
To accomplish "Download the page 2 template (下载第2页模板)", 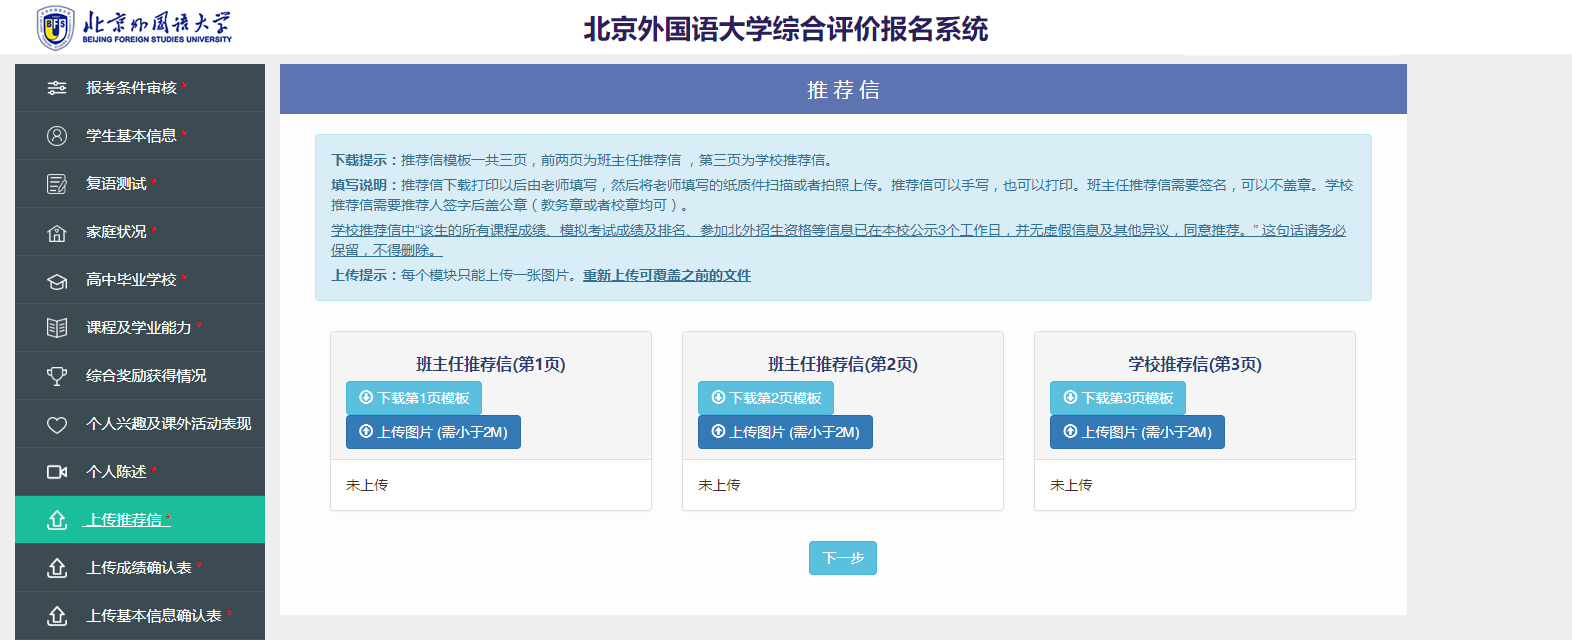I will 766,398.
